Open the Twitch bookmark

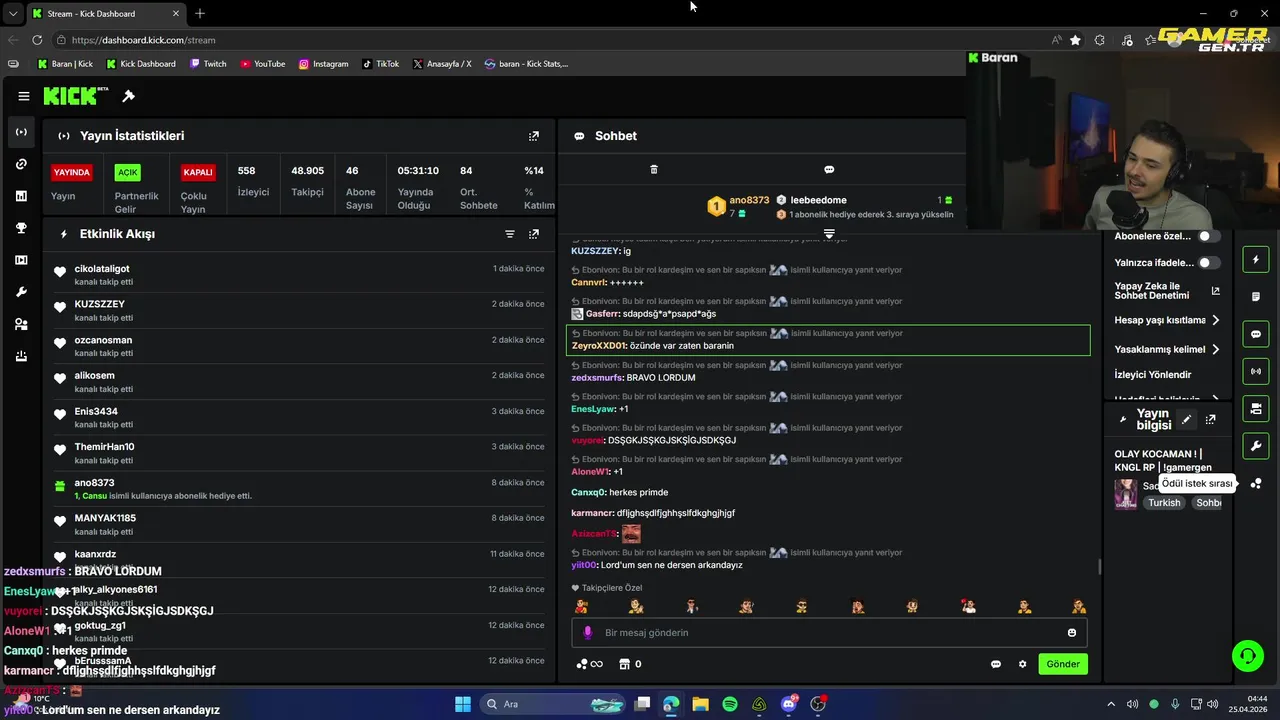208,64
